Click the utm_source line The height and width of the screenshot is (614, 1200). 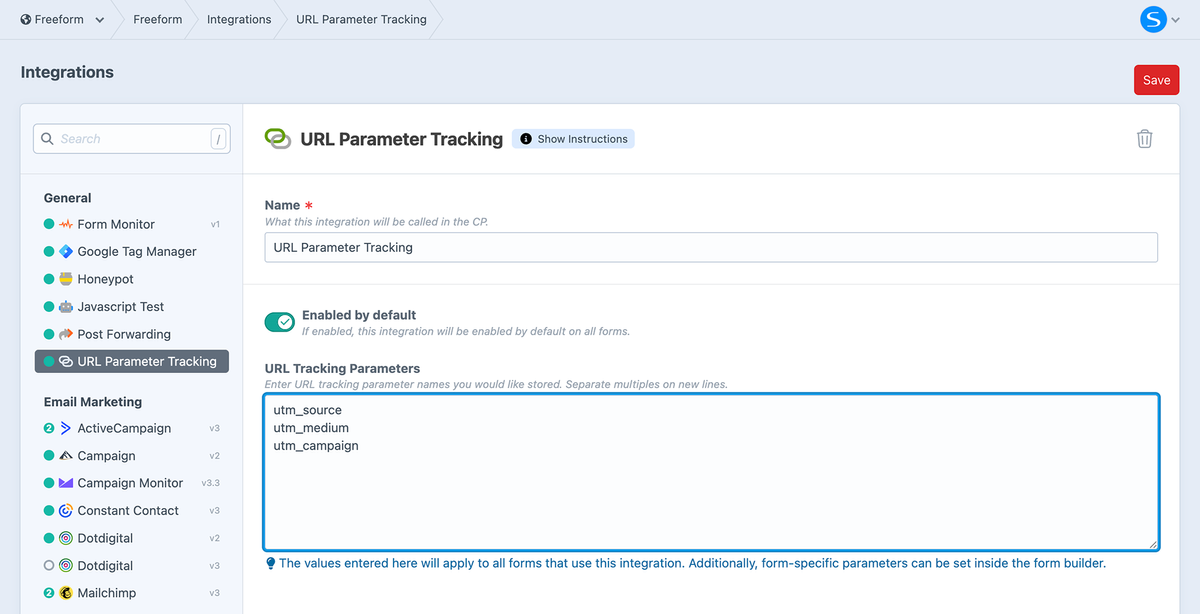tap(307, 410)
